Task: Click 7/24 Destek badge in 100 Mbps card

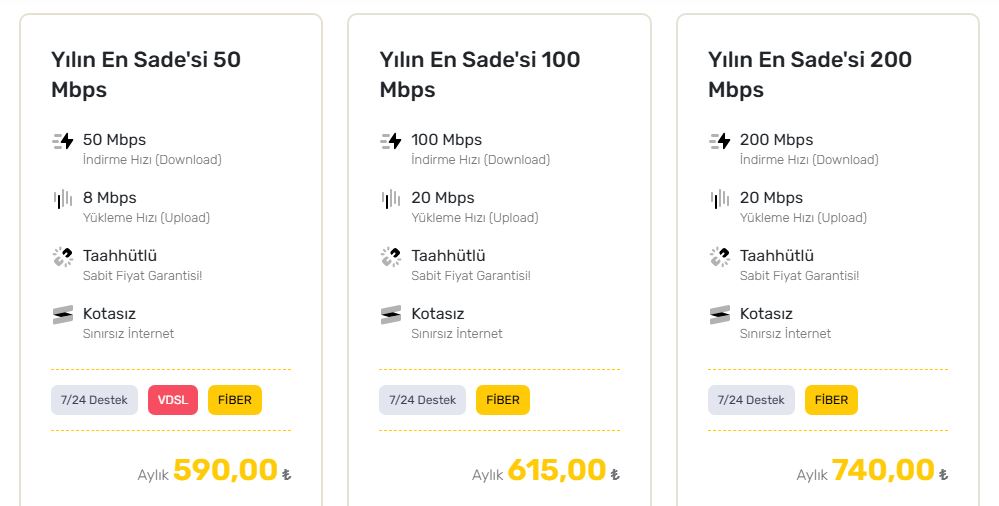Action: [422, 400]
